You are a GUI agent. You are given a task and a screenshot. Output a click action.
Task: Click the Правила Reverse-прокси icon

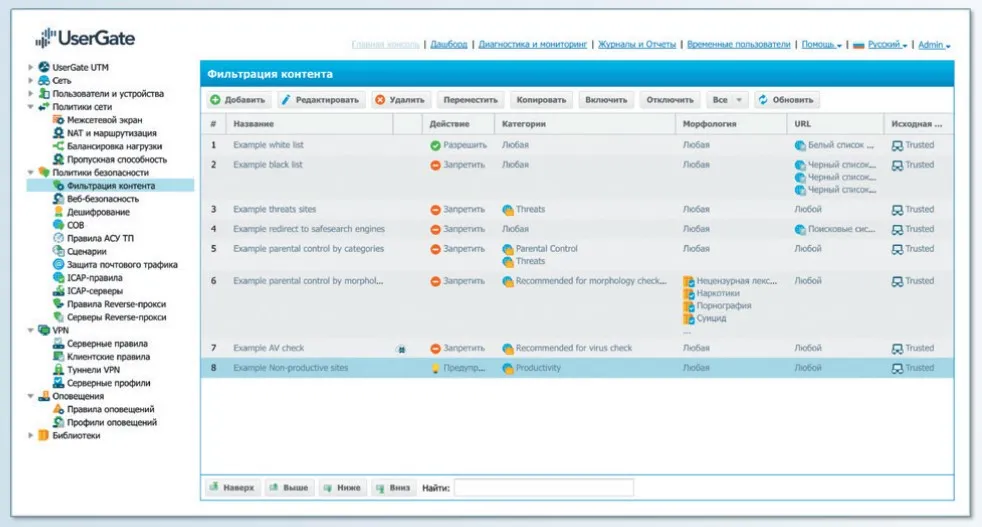click(58, 304)
